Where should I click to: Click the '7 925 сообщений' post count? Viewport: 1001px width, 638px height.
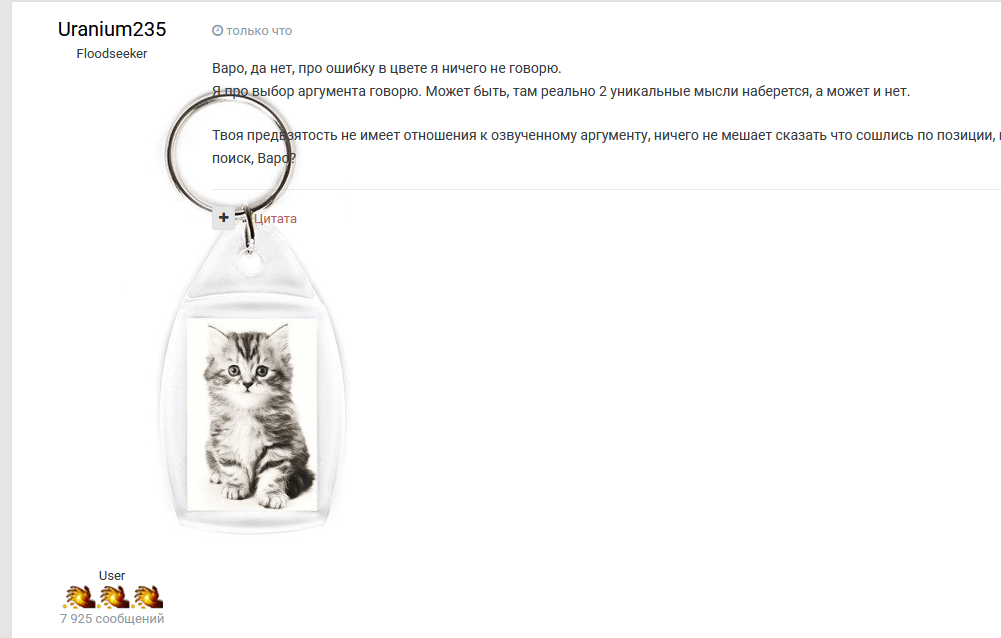click(x=112, y=619)
